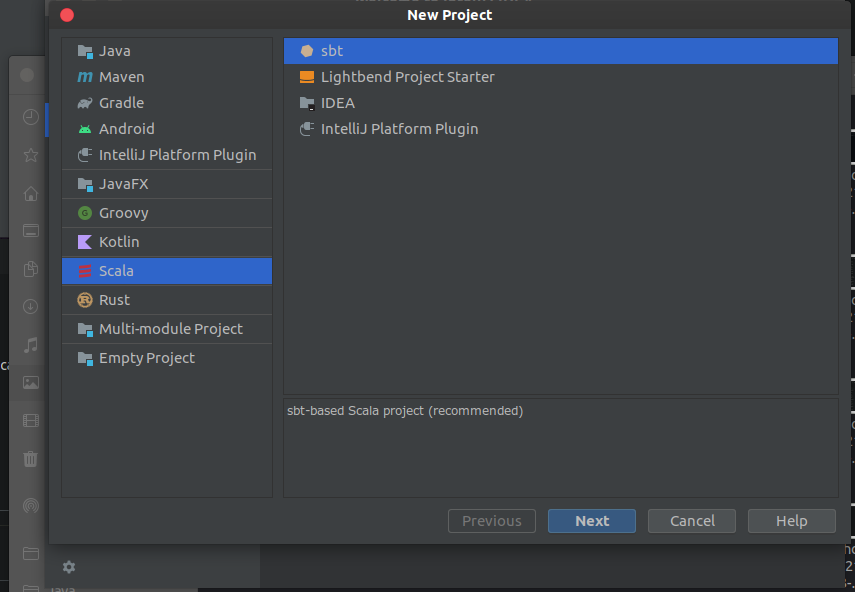The height and width of the screenshot is (592, 855).
Task: Pick the Android project type
Action: (x=126, y=129)
